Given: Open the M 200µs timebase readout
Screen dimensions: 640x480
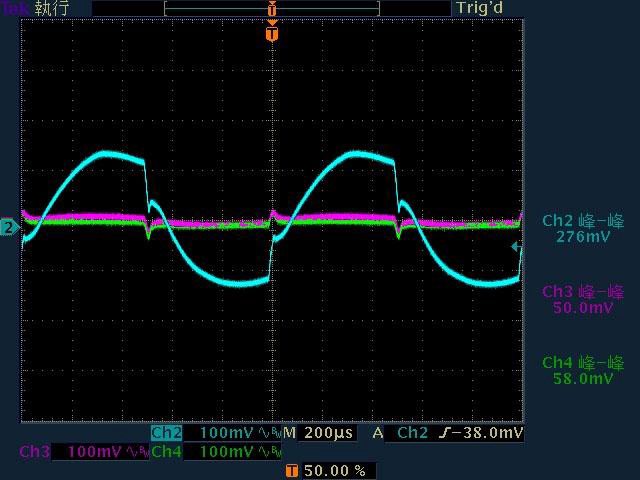Looking at the screenshot, I should (320, 434).
